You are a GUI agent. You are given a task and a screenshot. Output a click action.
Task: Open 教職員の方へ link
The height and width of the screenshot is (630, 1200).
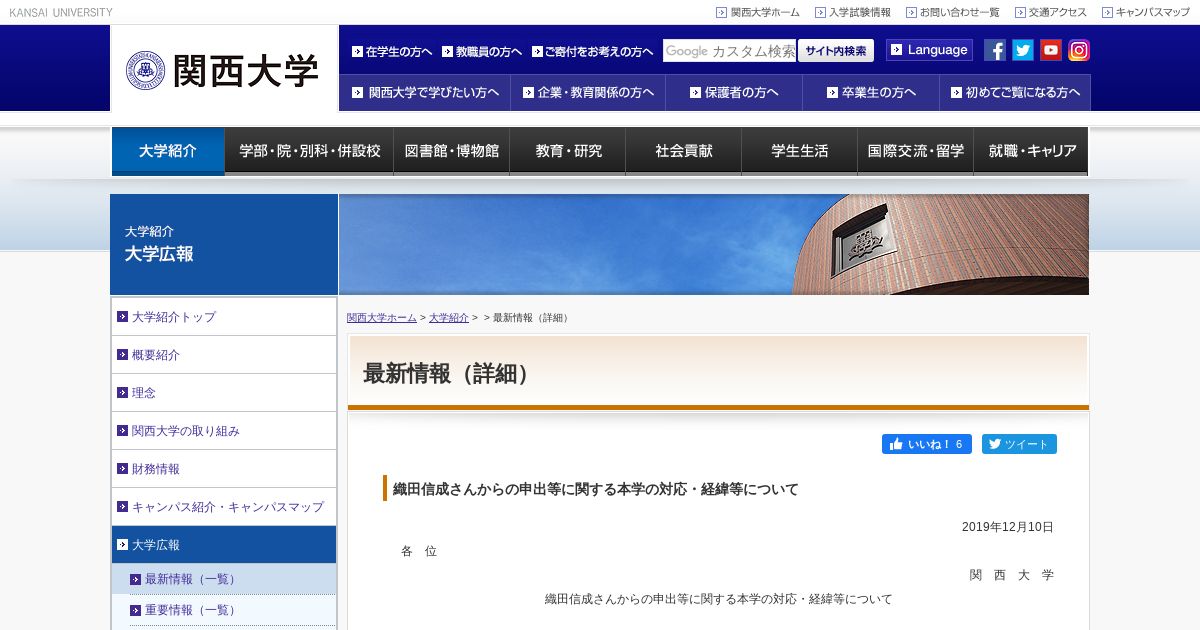tap(482, 51)
